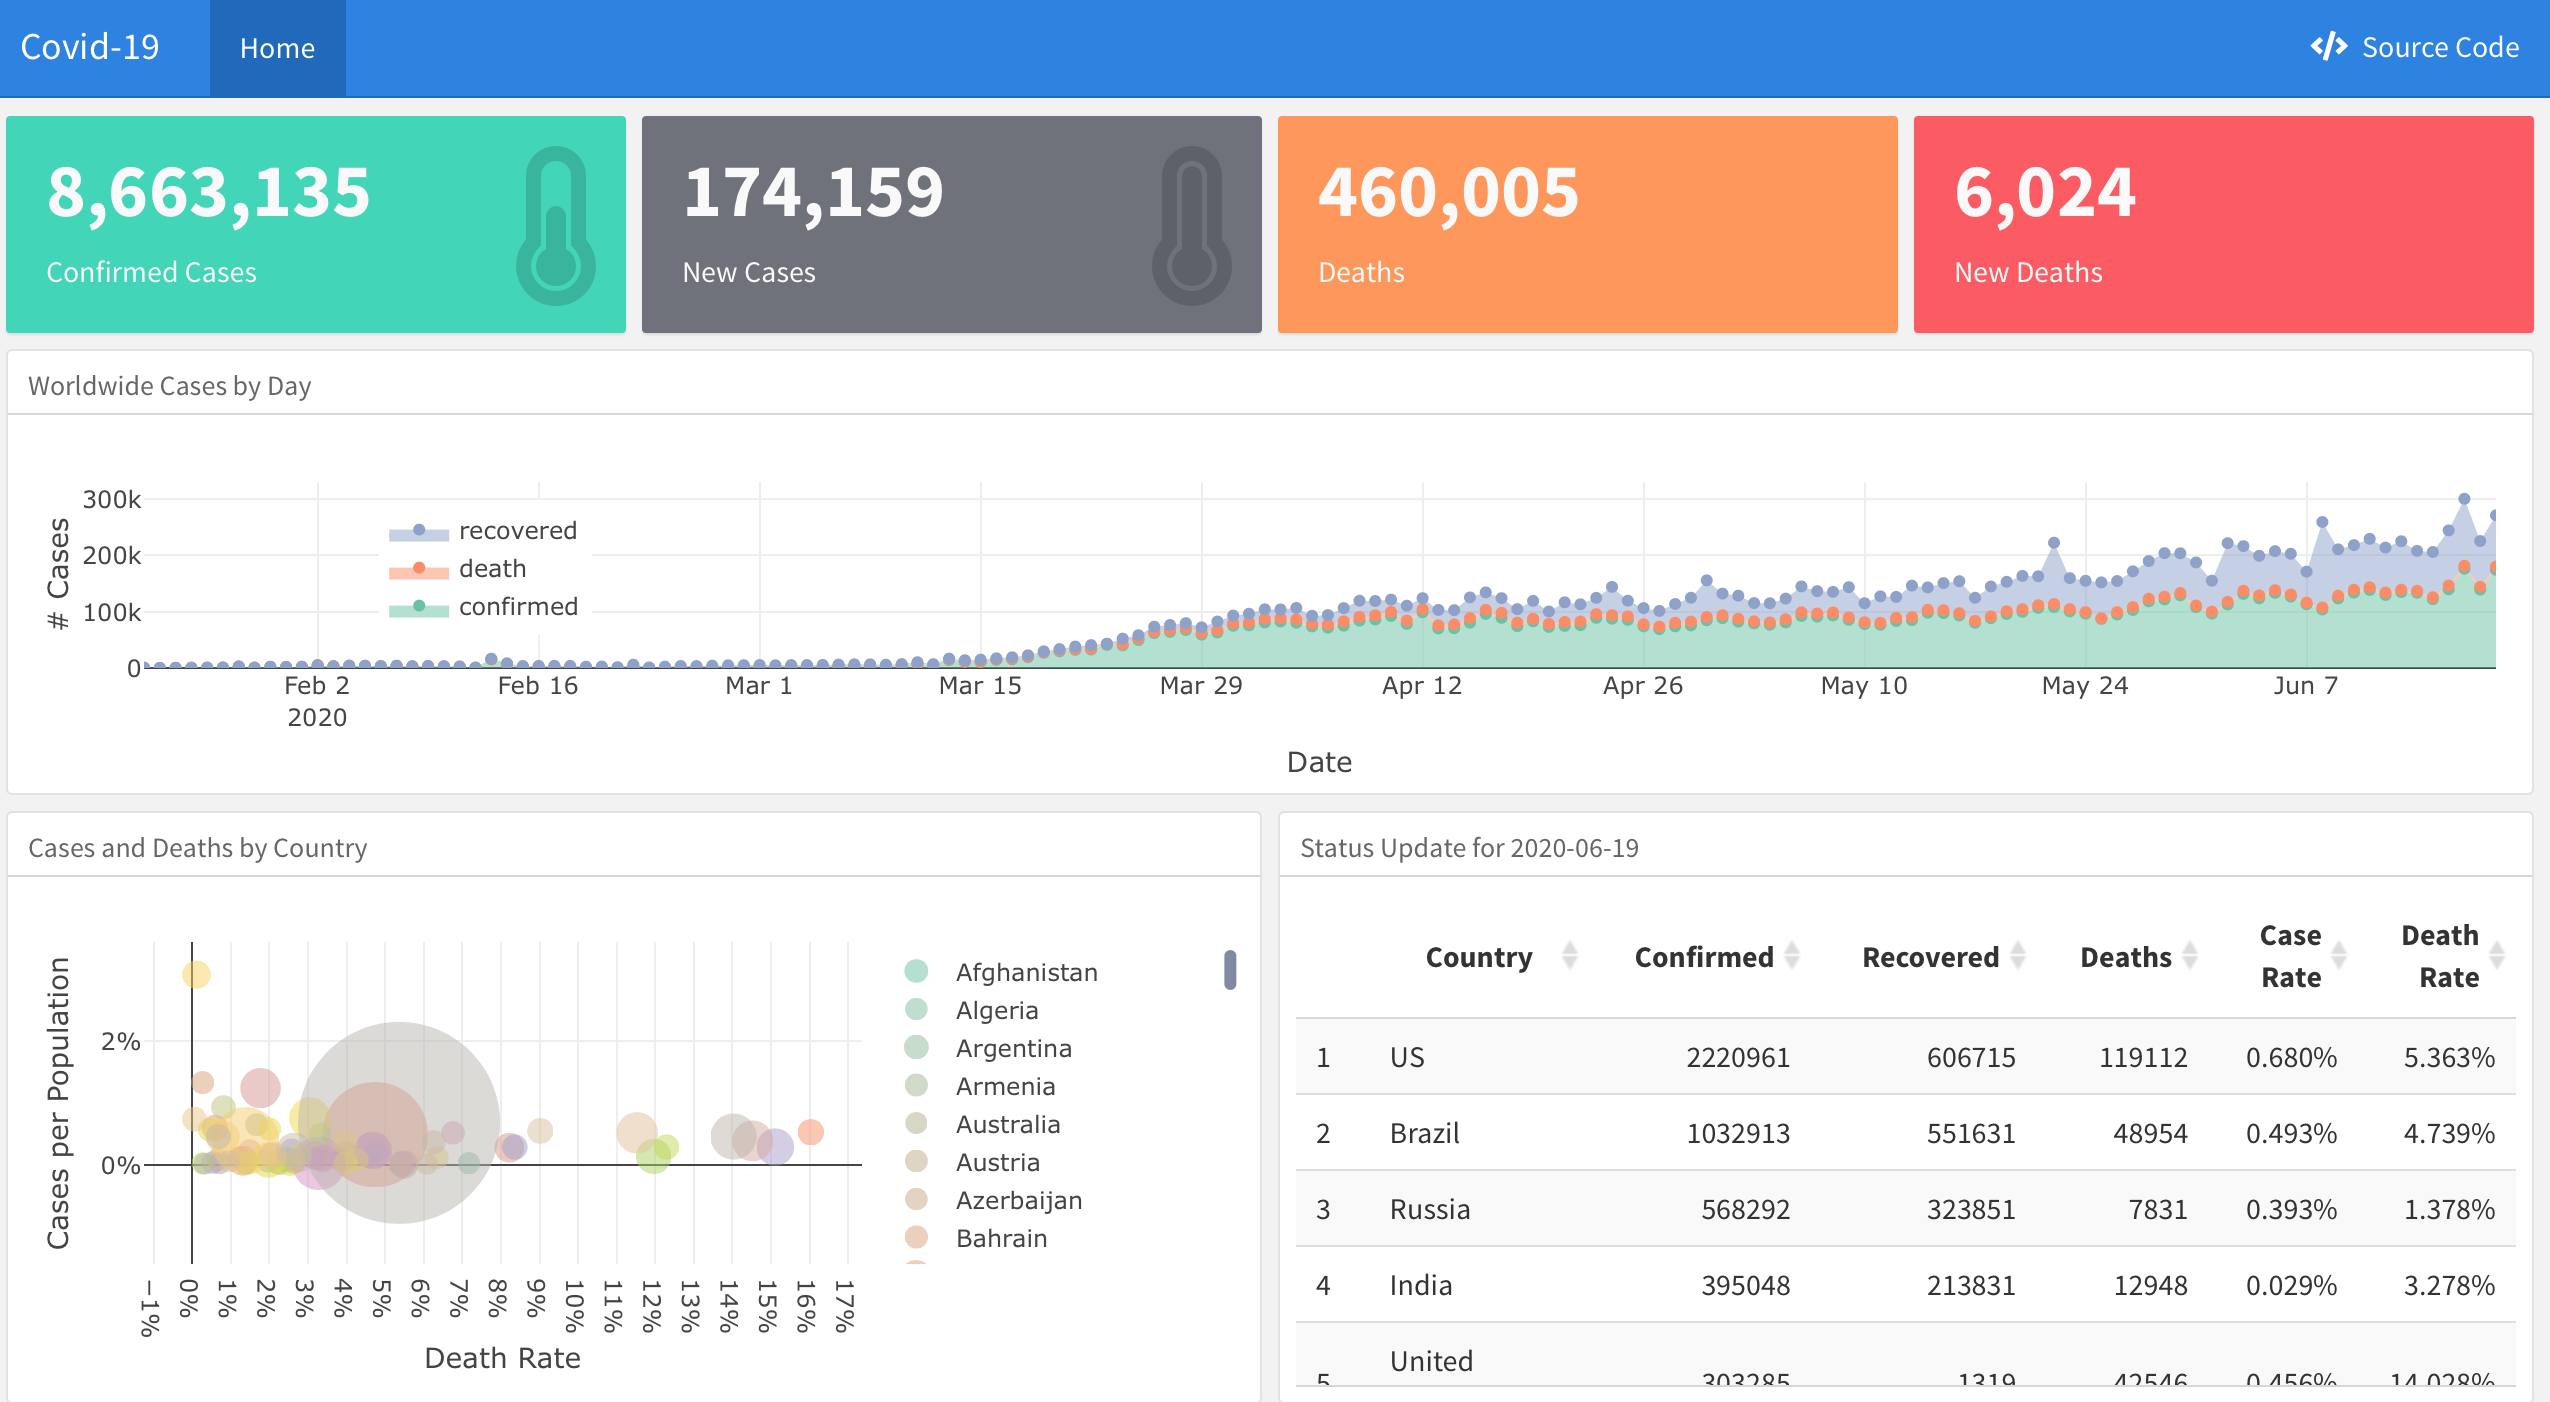The image size is (2550, 1402).
Task: Click the Source Code brackets icon
Action: point(2329,47)
